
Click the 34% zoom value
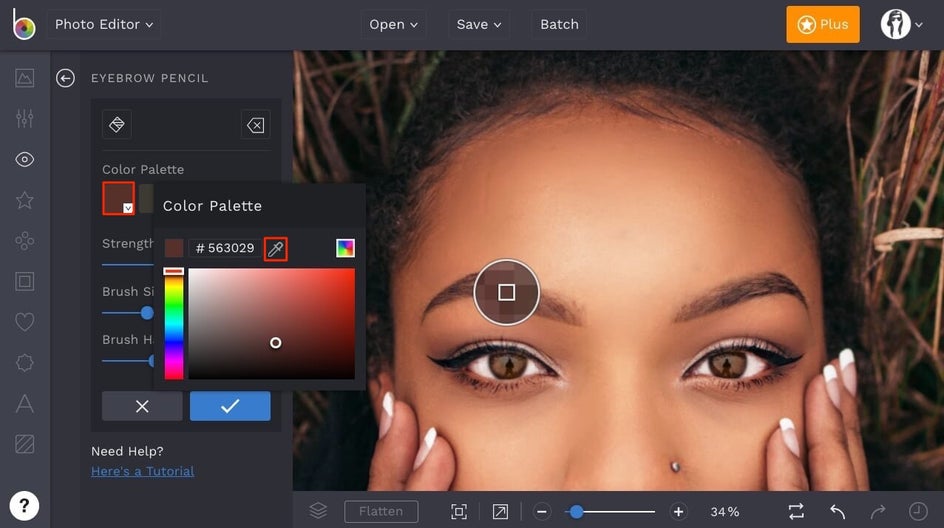(725, 512)
